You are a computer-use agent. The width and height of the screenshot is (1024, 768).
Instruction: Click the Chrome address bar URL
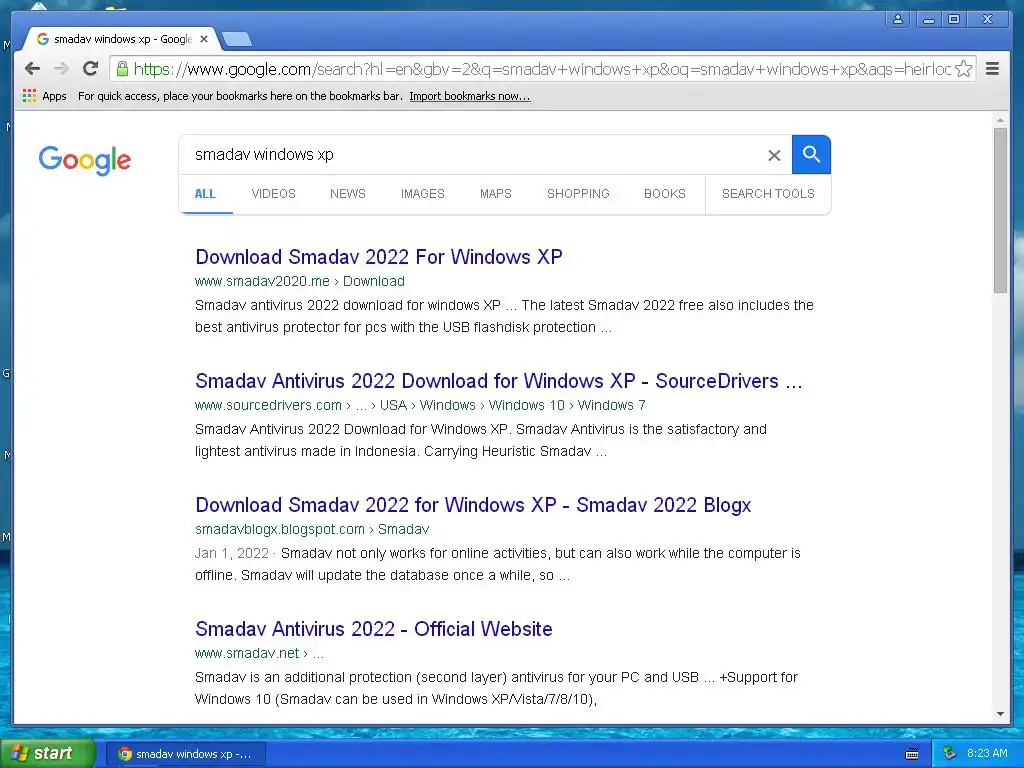coord(542,69)
